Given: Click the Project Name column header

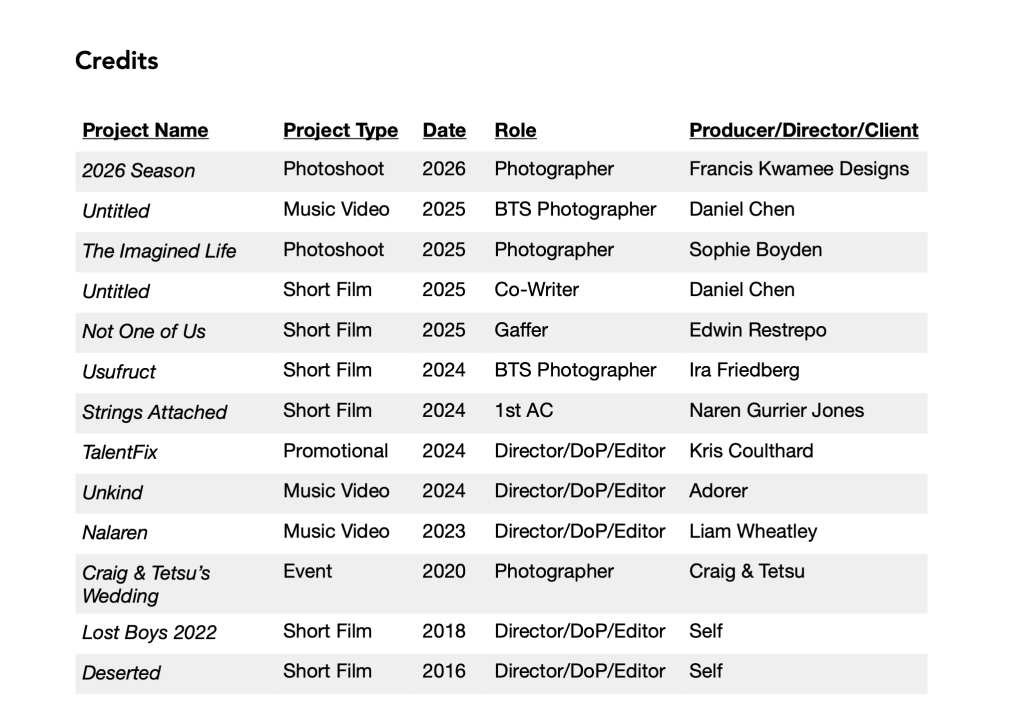Looking at the screenshot, I should pyautogui.click(x=145, y=130).
